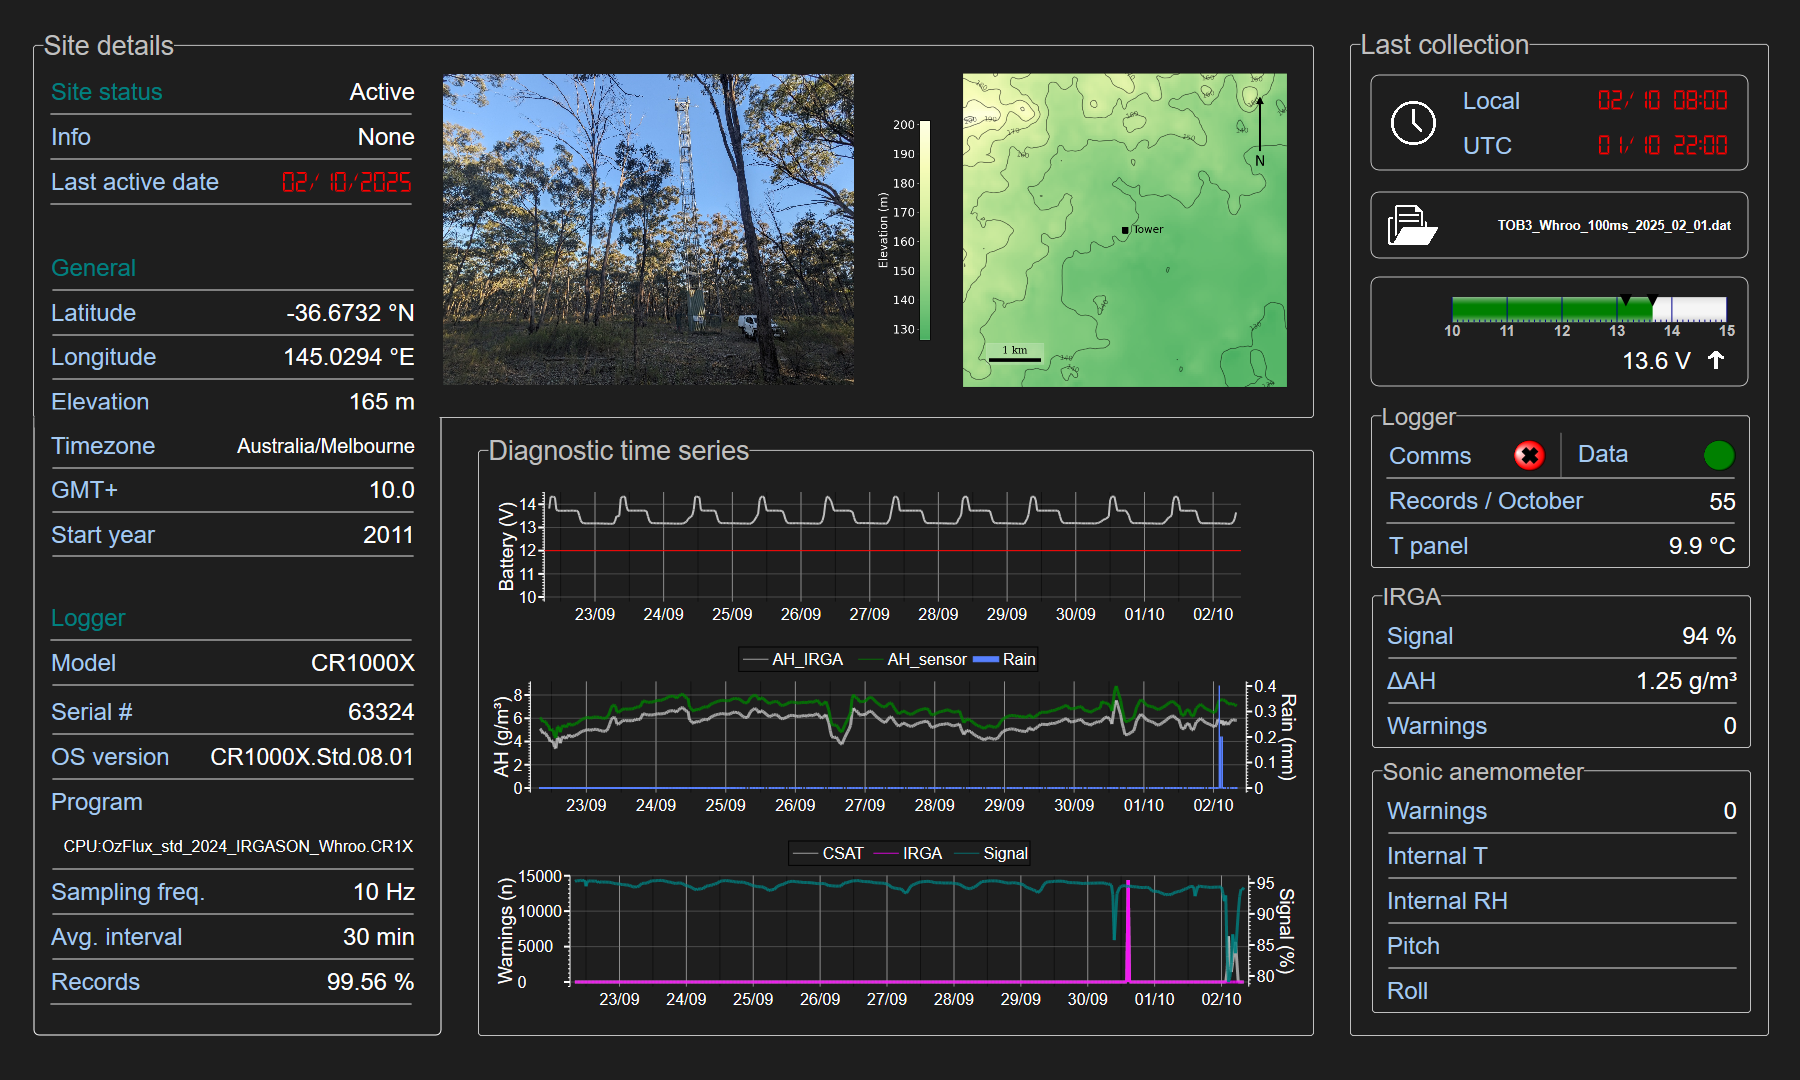Screen dimensions: 1800x1080
Task: Click the file folder icon beside TOB3 filename
Action: tap(1411, 225)
